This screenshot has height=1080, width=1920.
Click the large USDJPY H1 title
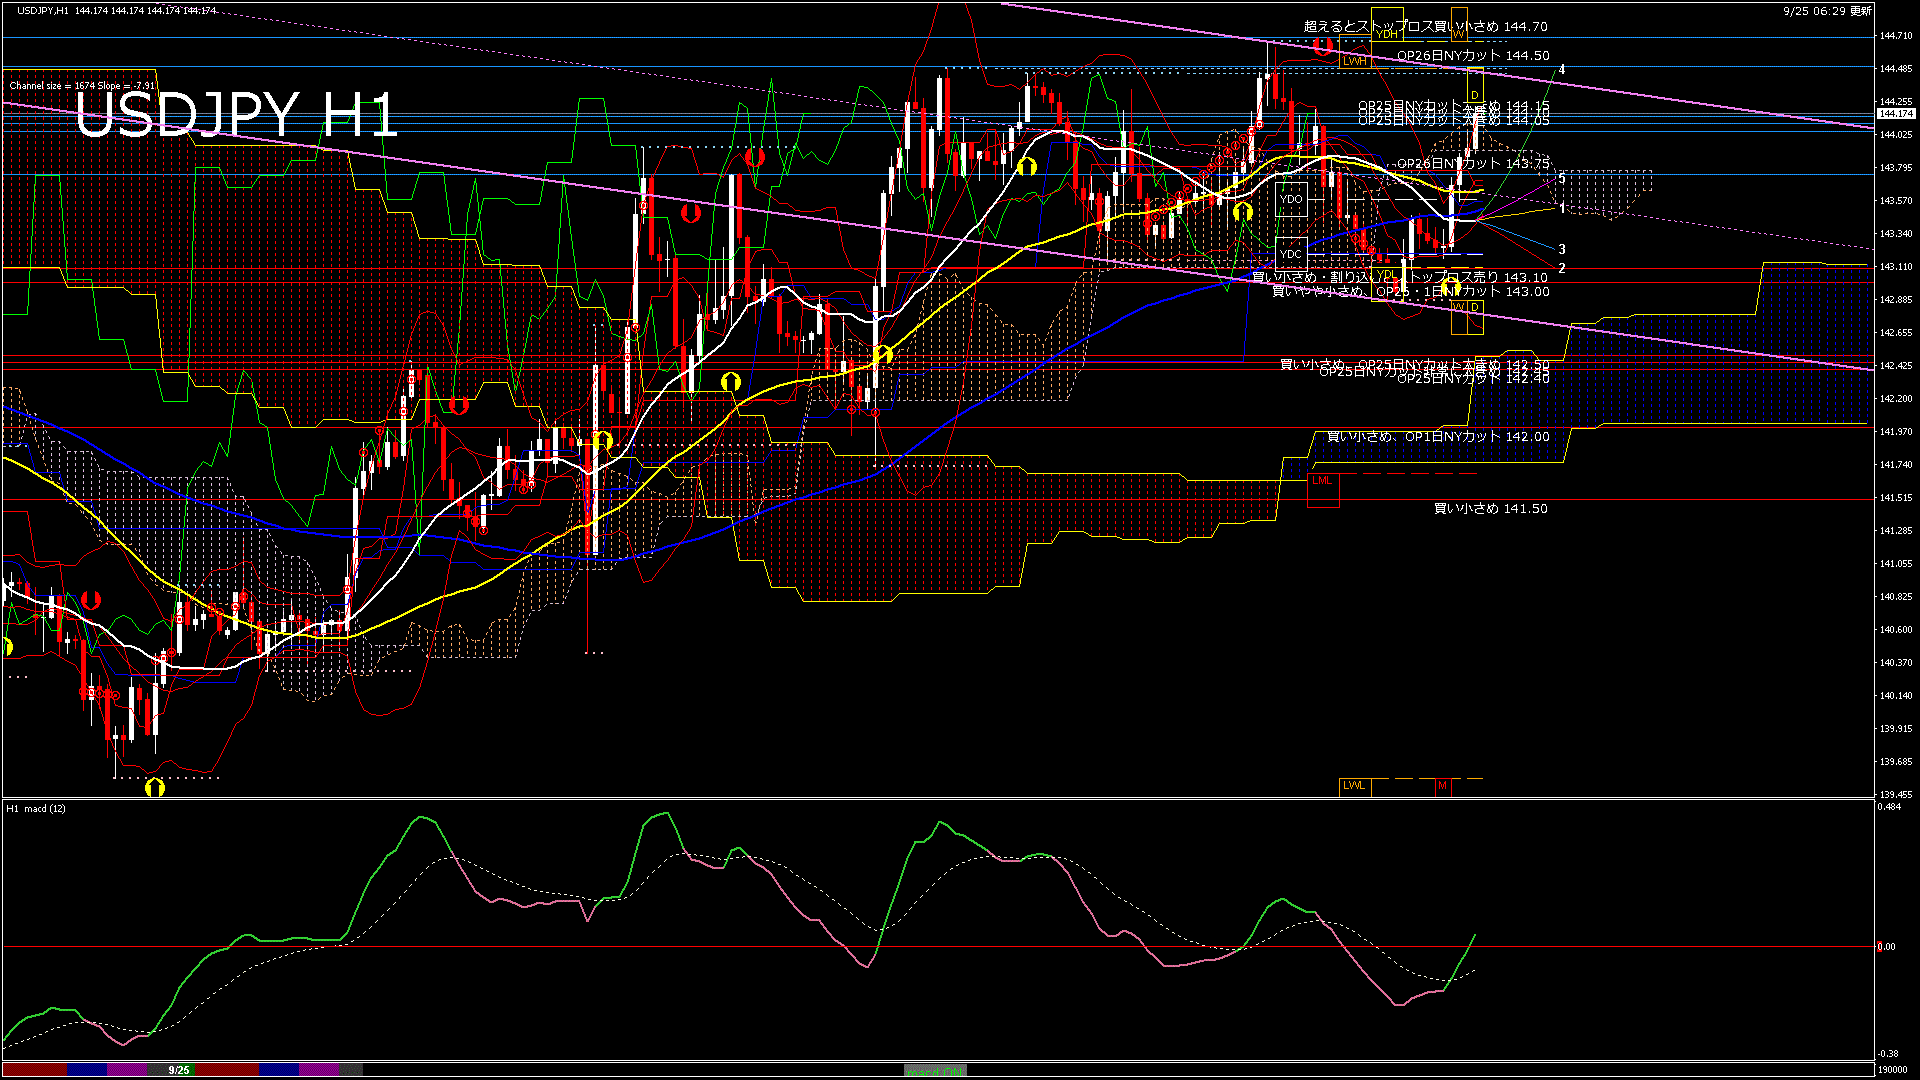click(237, 115)
